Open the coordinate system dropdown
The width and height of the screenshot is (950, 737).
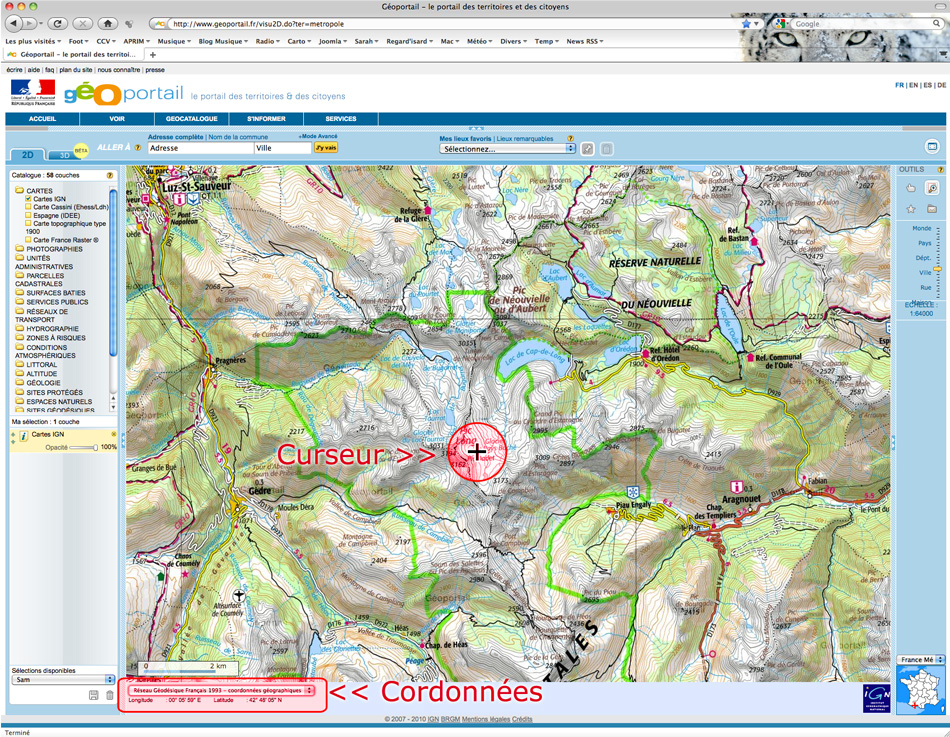pyautogui.click(x=221, y=690)
